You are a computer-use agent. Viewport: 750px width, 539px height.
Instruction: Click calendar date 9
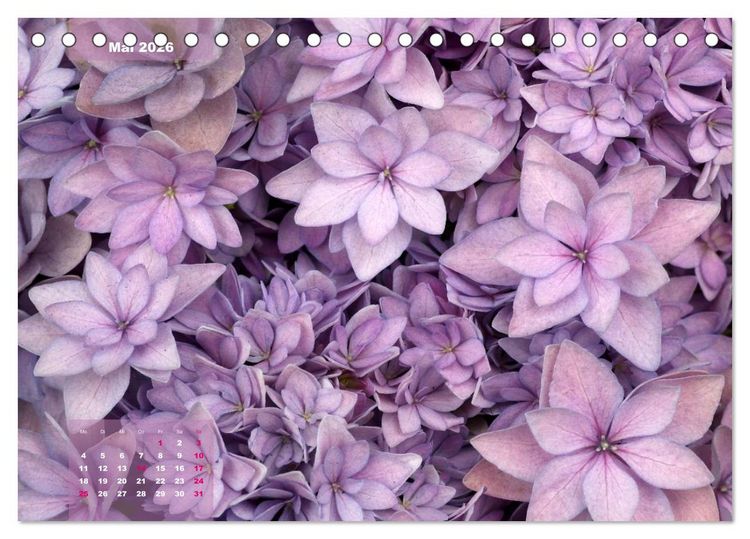point(179,456)
